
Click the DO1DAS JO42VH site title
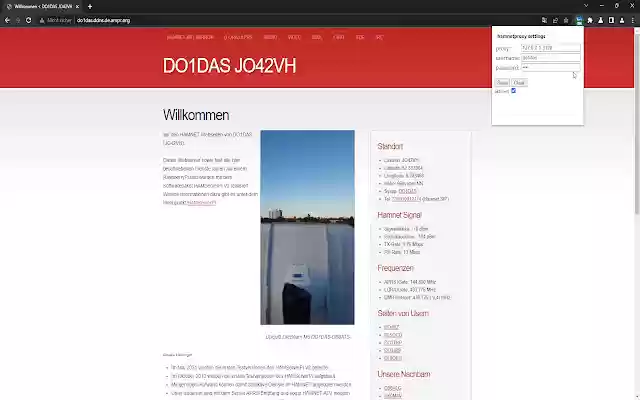pos(229,66)
